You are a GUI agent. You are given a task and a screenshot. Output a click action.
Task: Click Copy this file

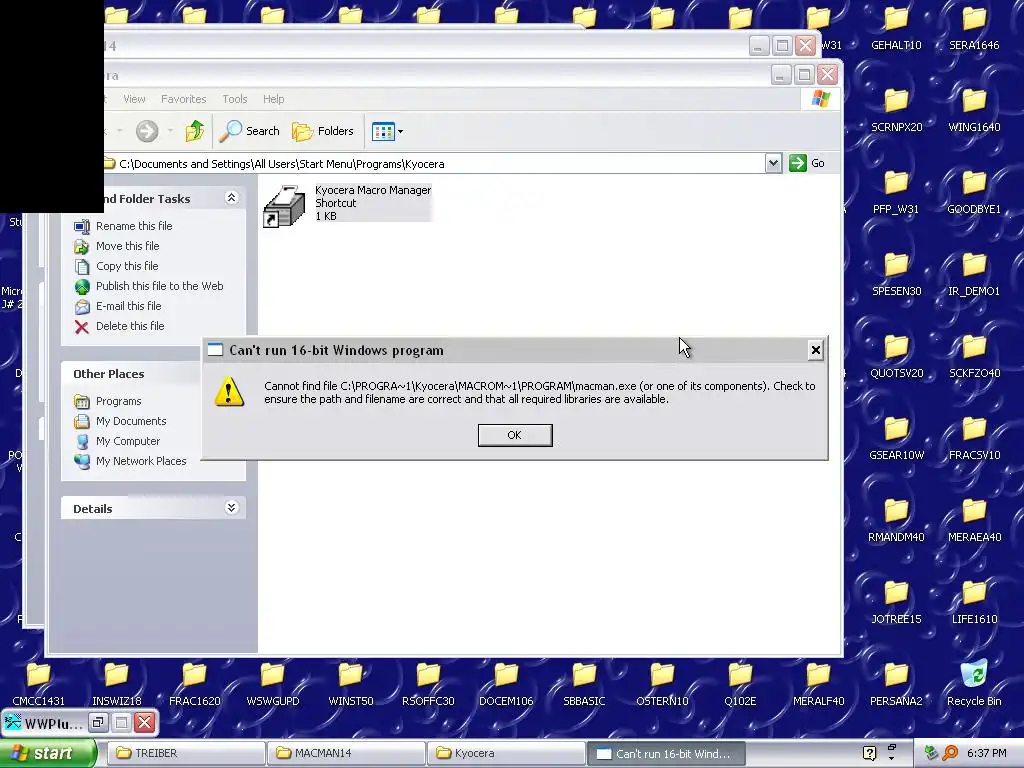coord(127,266)
